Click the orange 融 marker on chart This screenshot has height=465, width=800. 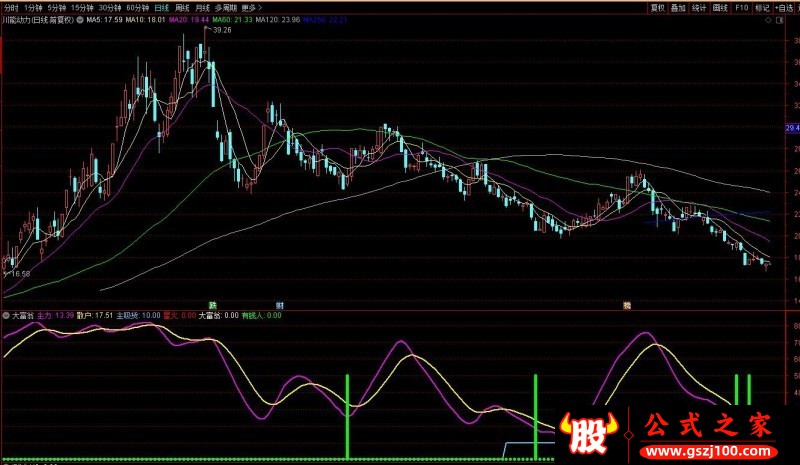(x=627, y=303)
